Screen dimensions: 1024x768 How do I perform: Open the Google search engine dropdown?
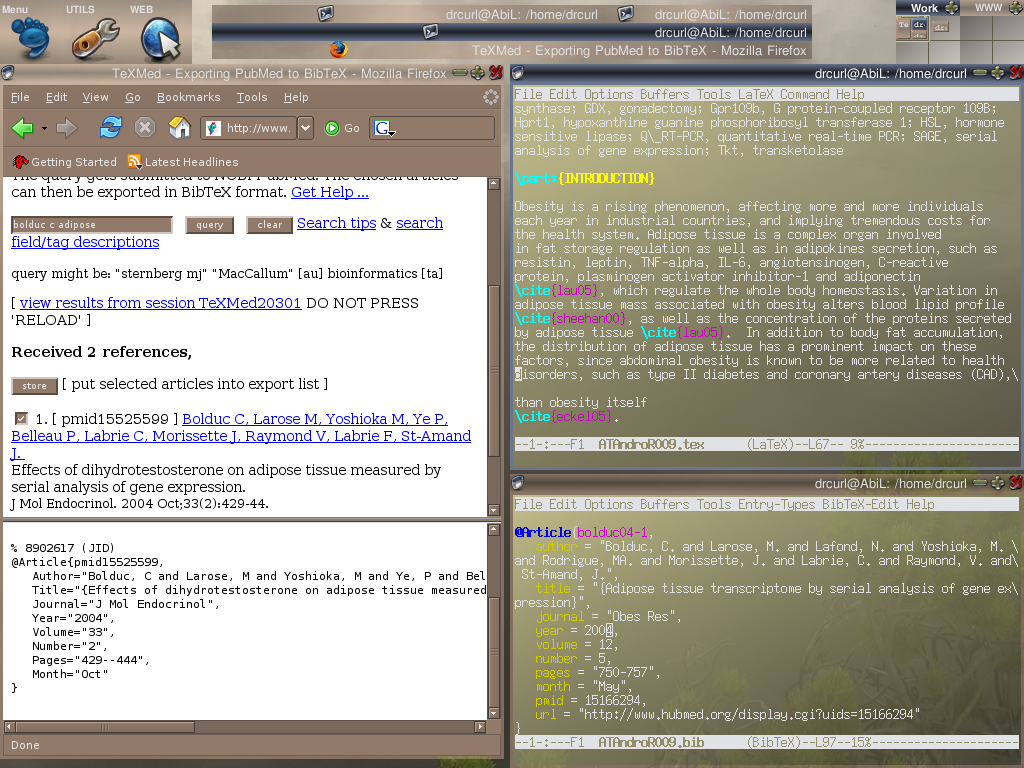[x=385, y=128]
